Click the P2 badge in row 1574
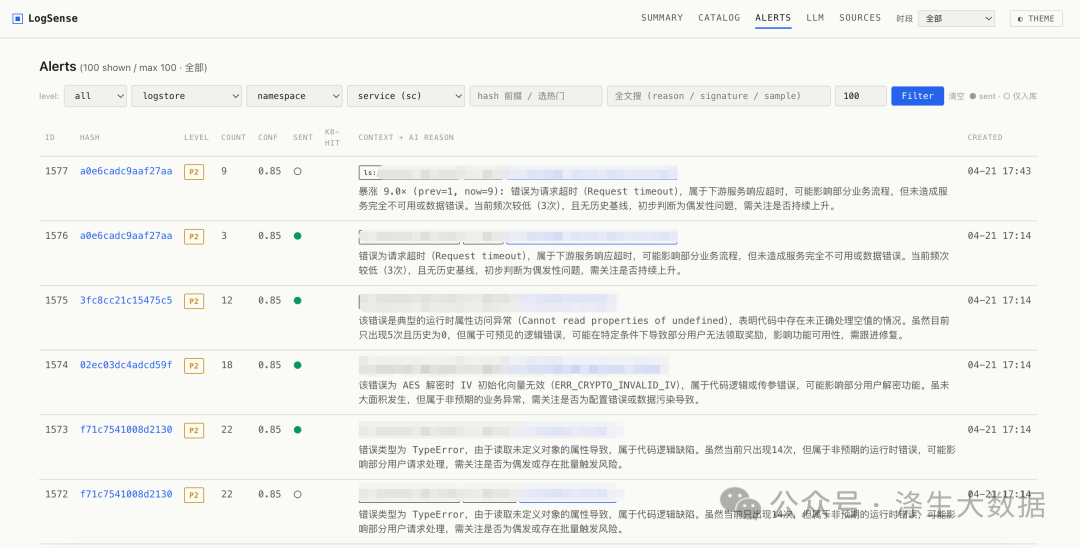Image resolution: width=1080 pixels, height=548 pixels. pyautogui.click(x=194, y=366)
